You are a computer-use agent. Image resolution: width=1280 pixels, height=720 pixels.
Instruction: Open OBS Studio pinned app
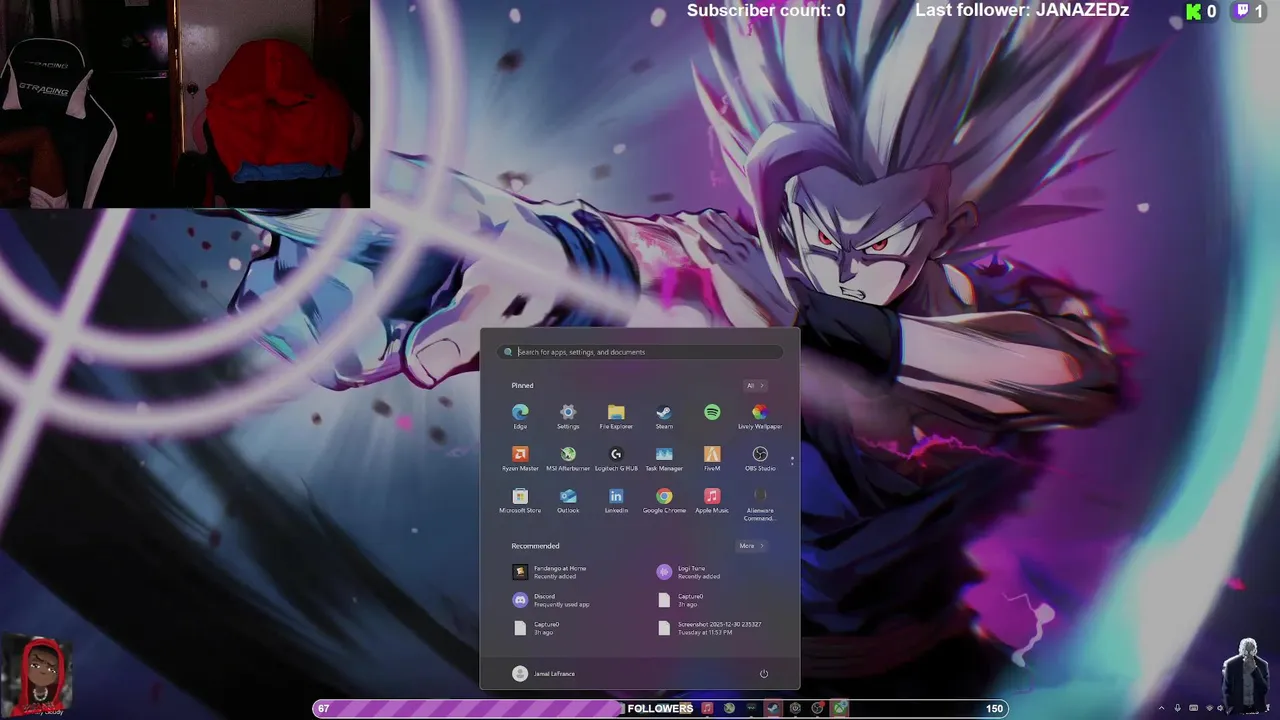coord(760,458)
